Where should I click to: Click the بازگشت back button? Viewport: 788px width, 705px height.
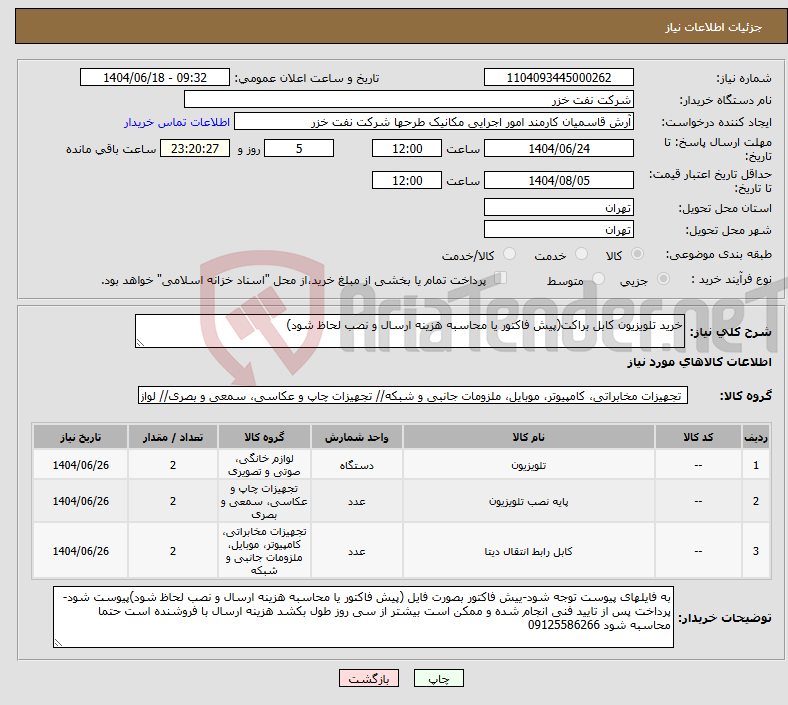369,678
